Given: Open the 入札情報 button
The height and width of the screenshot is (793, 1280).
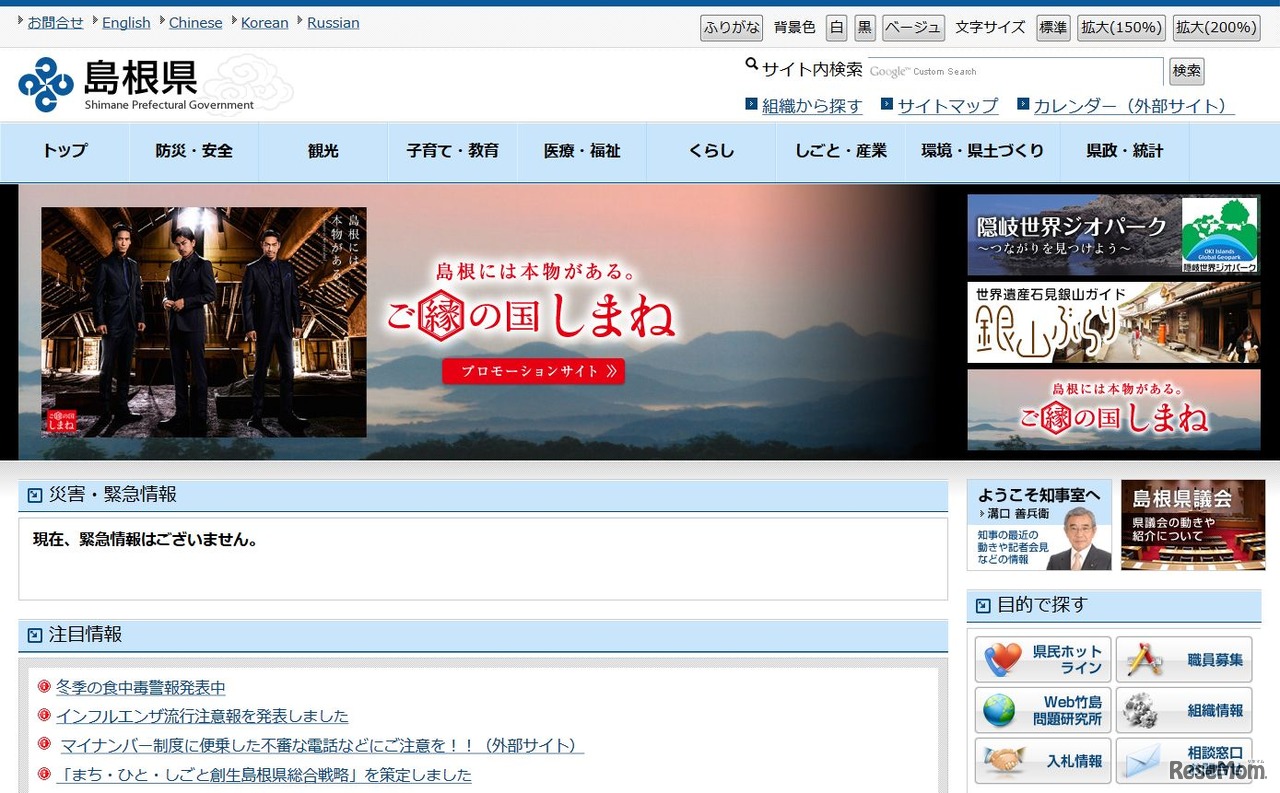Looking at the screenshot, I should [1043, 761].
